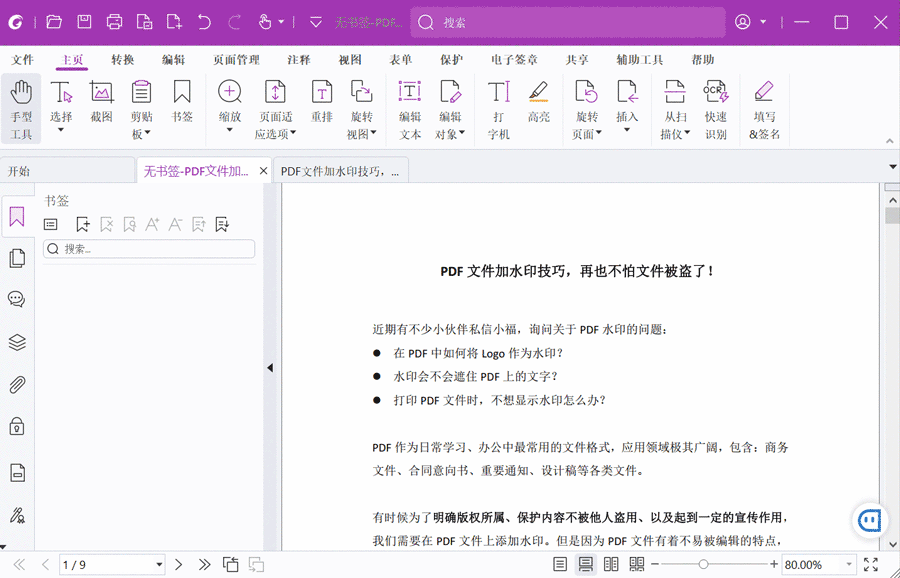Go to next page arrow
Viewport: 900px width, 578px height.
179,564
